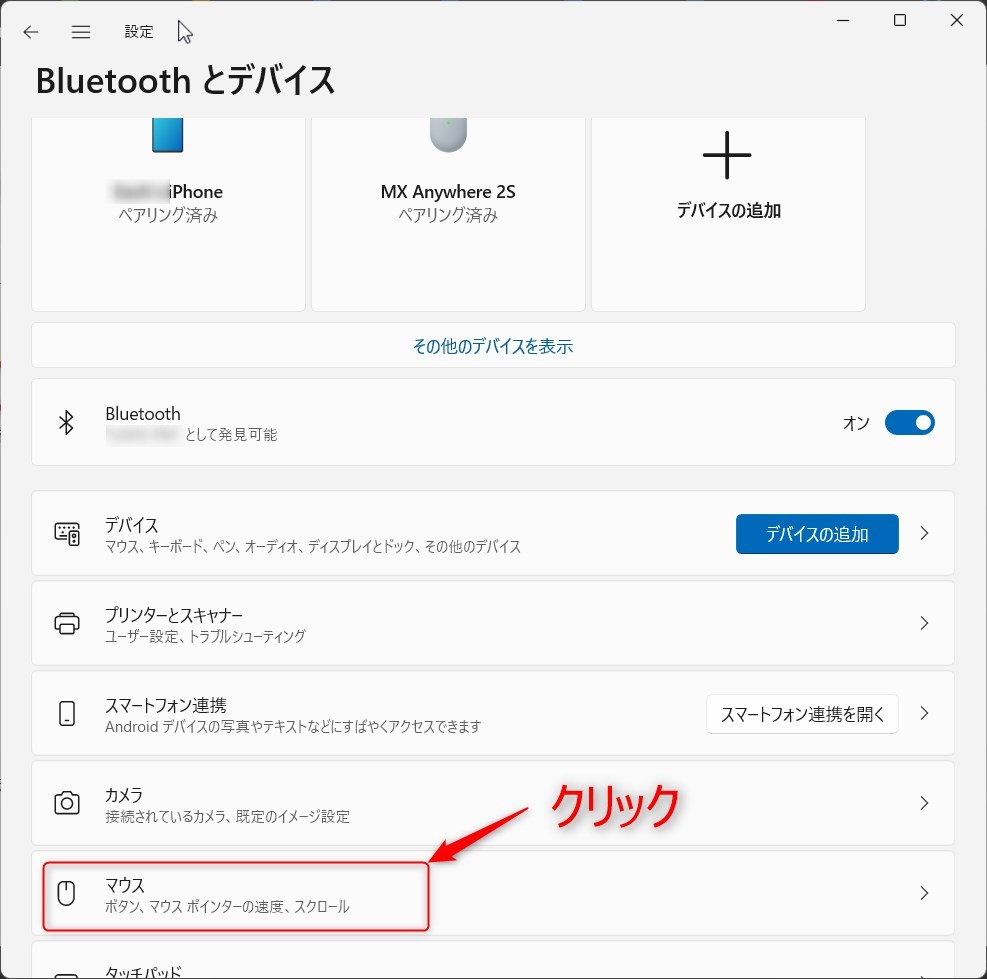Click the Devices keyboard icon

(x=67, y=534)
